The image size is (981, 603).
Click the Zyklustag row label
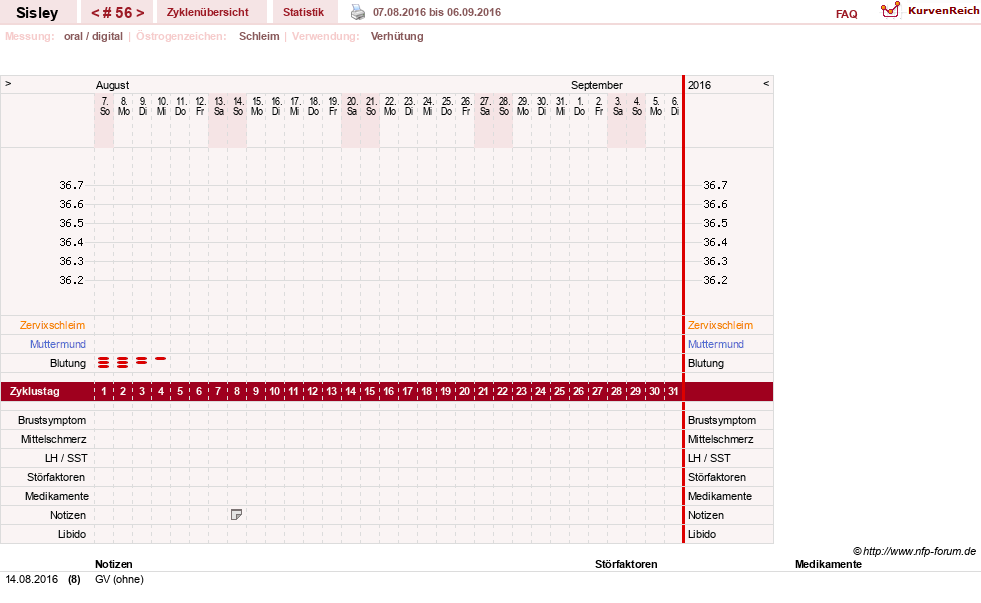[34, 392]
